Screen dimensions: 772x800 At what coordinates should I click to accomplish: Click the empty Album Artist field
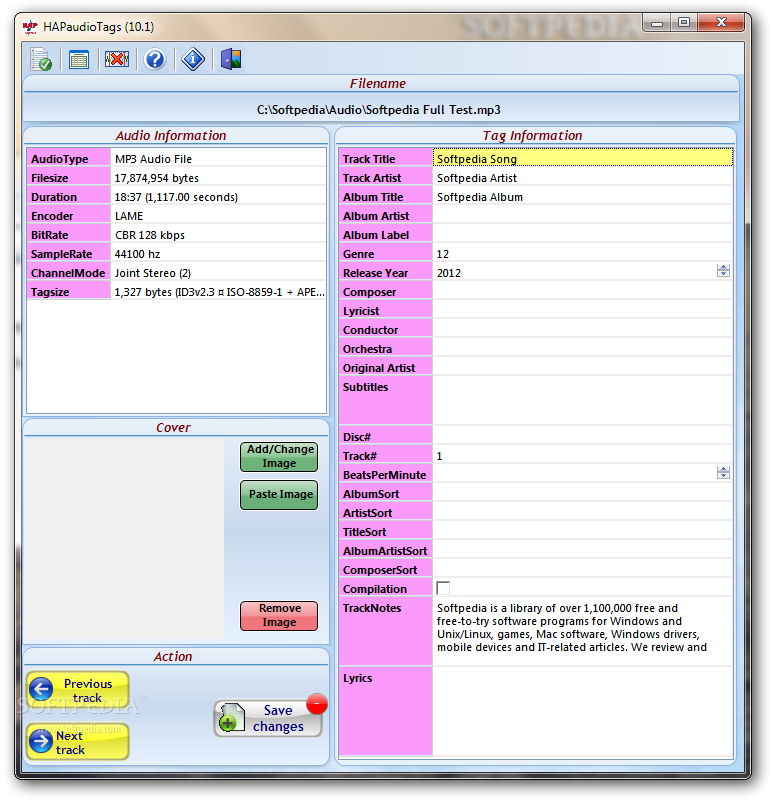(582, 215)
